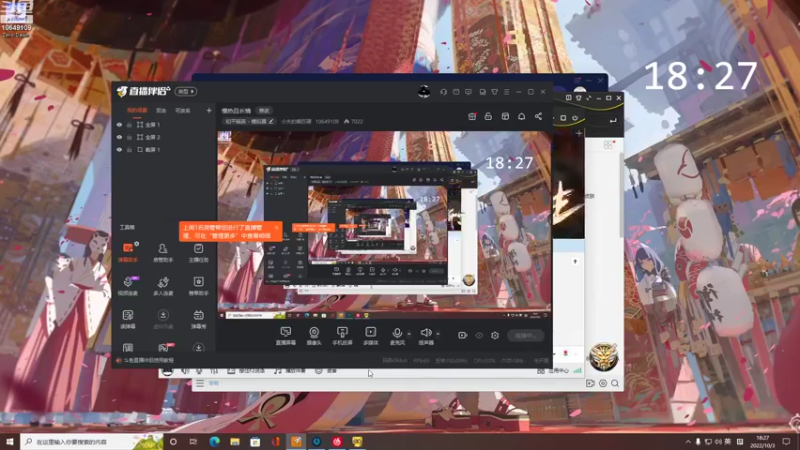This screenshot has height=450, width=800.
Task: Open hamburger menu in the white back window
Action: [x=199, y=383]
